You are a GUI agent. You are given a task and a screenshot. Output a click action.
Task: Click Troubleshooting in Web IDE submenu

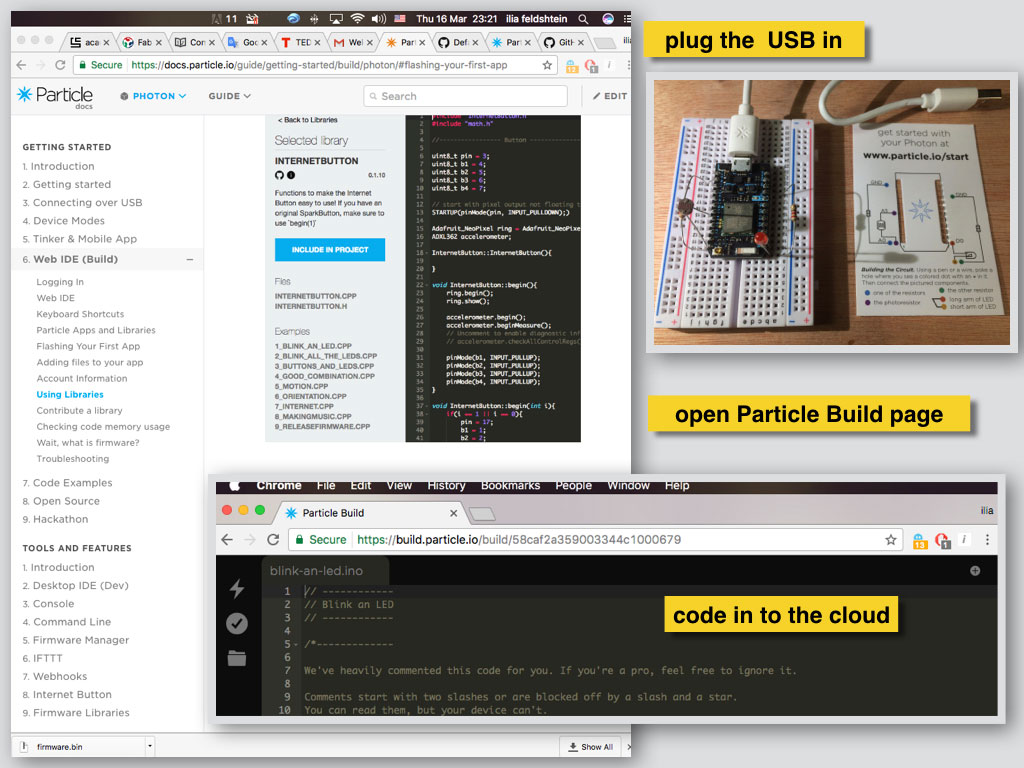coord(72,458)
